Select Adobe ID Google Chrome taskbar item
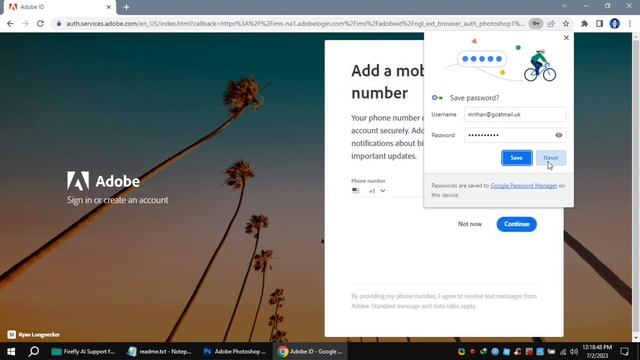 click(310, 351)
